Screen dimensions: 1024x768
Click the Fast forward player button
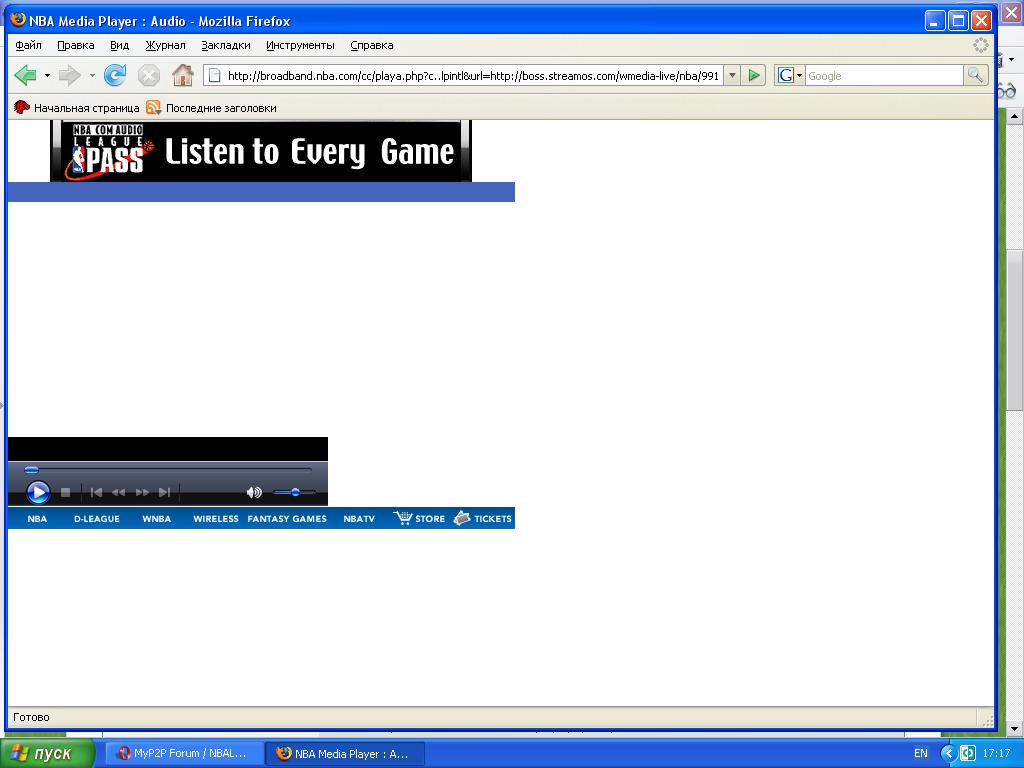point(142,492)
